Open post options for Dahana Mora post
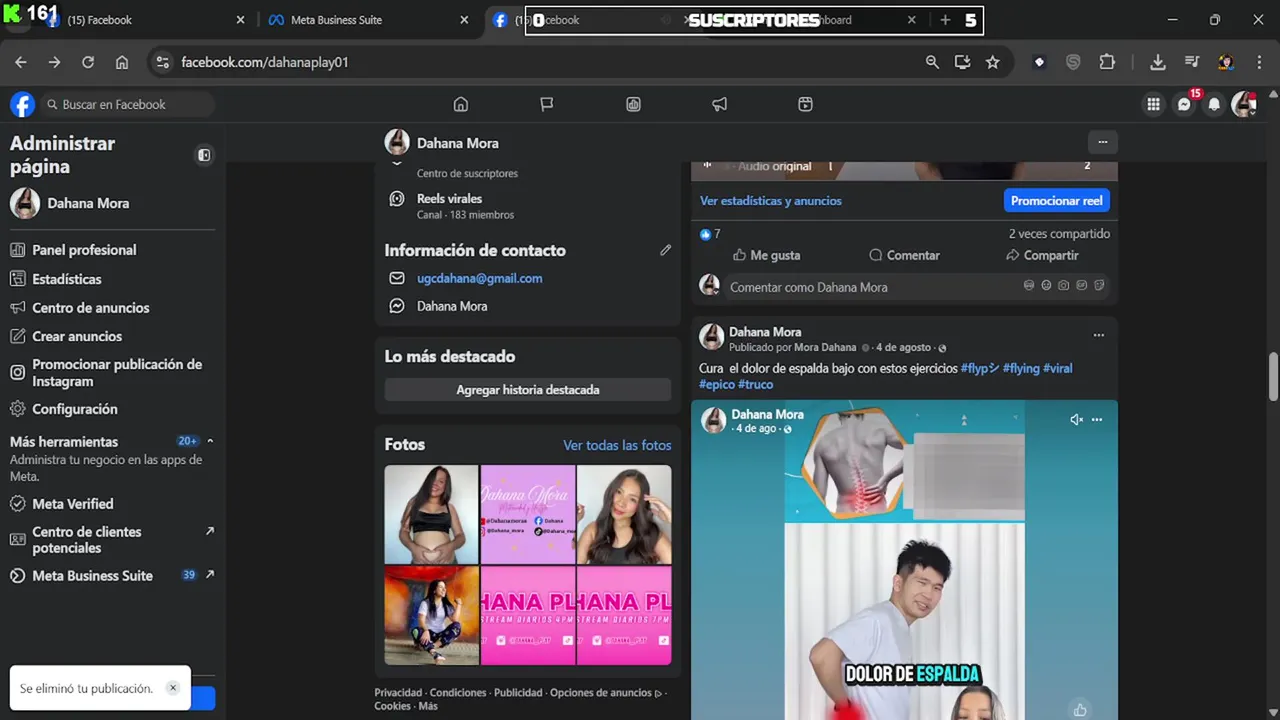Screen dimensions: 1280x720 pyautogui.click(x=1098, y=335)
